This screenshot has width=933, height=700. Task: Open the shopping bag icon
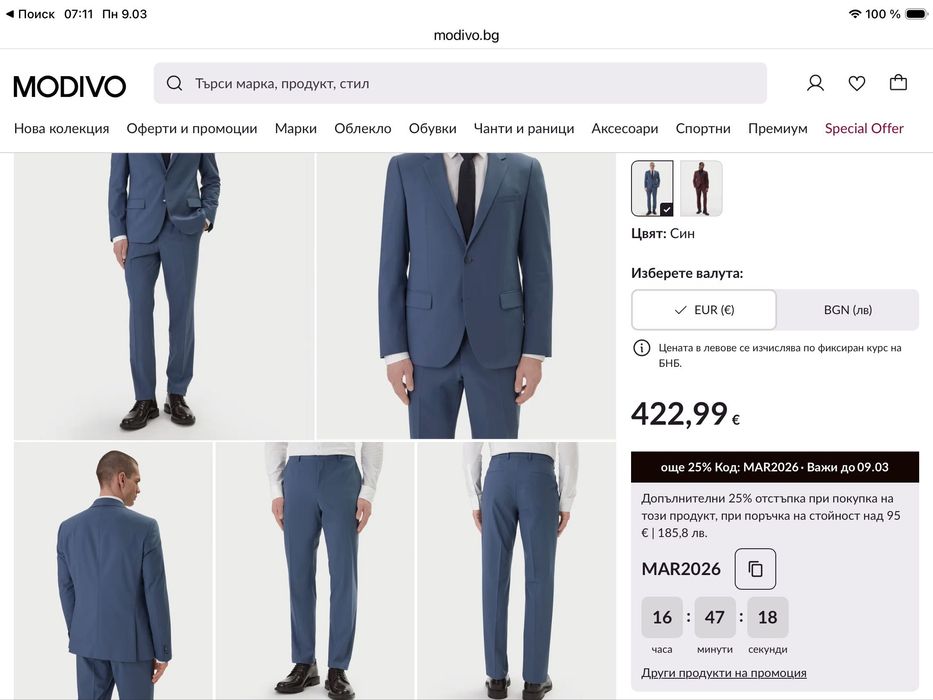[x=898, y=83]
